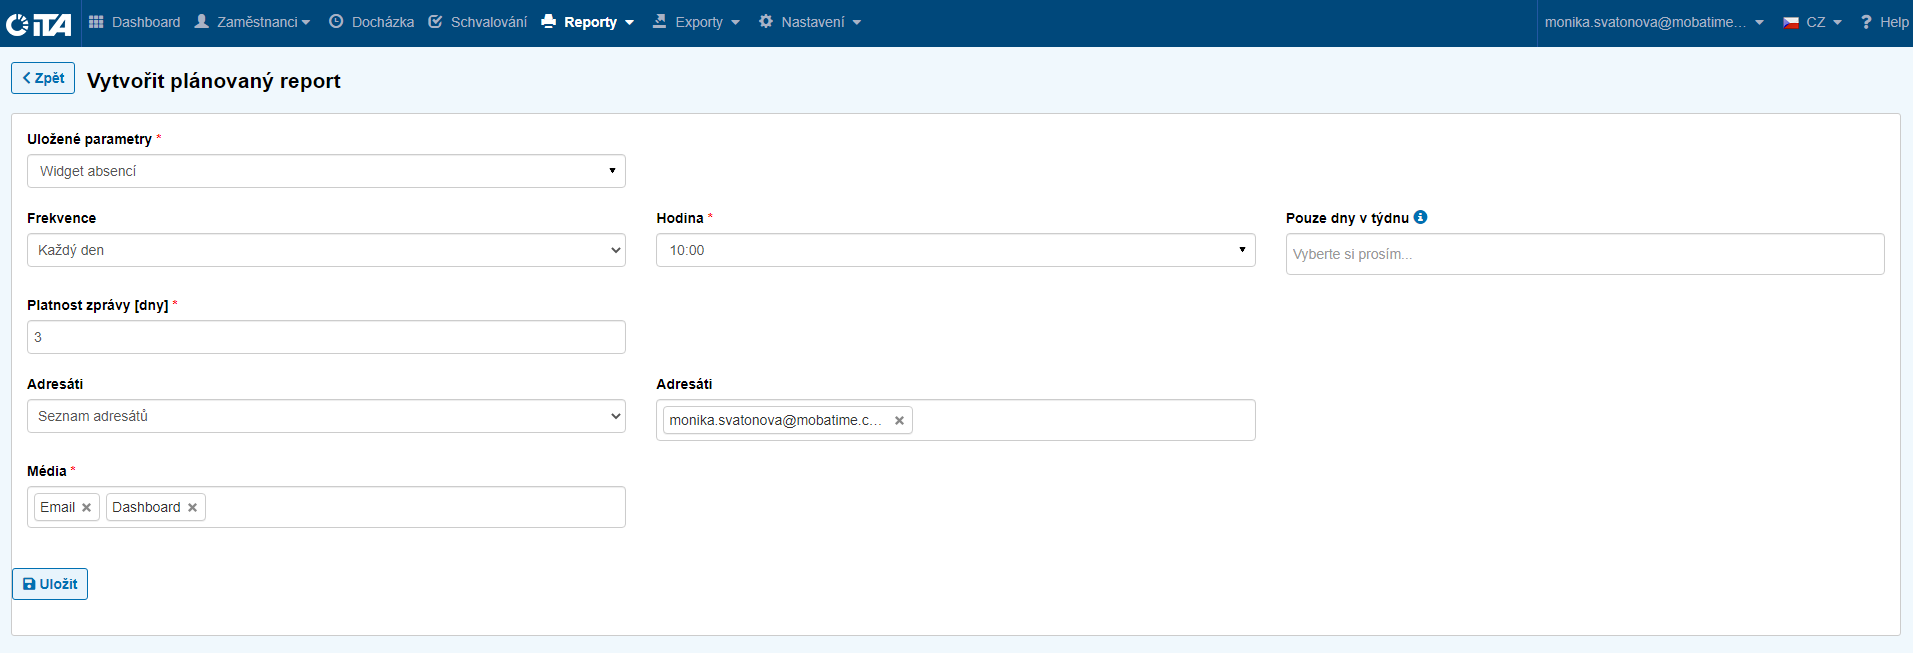Open the Docházka attendance page
The image size is (1913, 653).
[x=371, y=22]
